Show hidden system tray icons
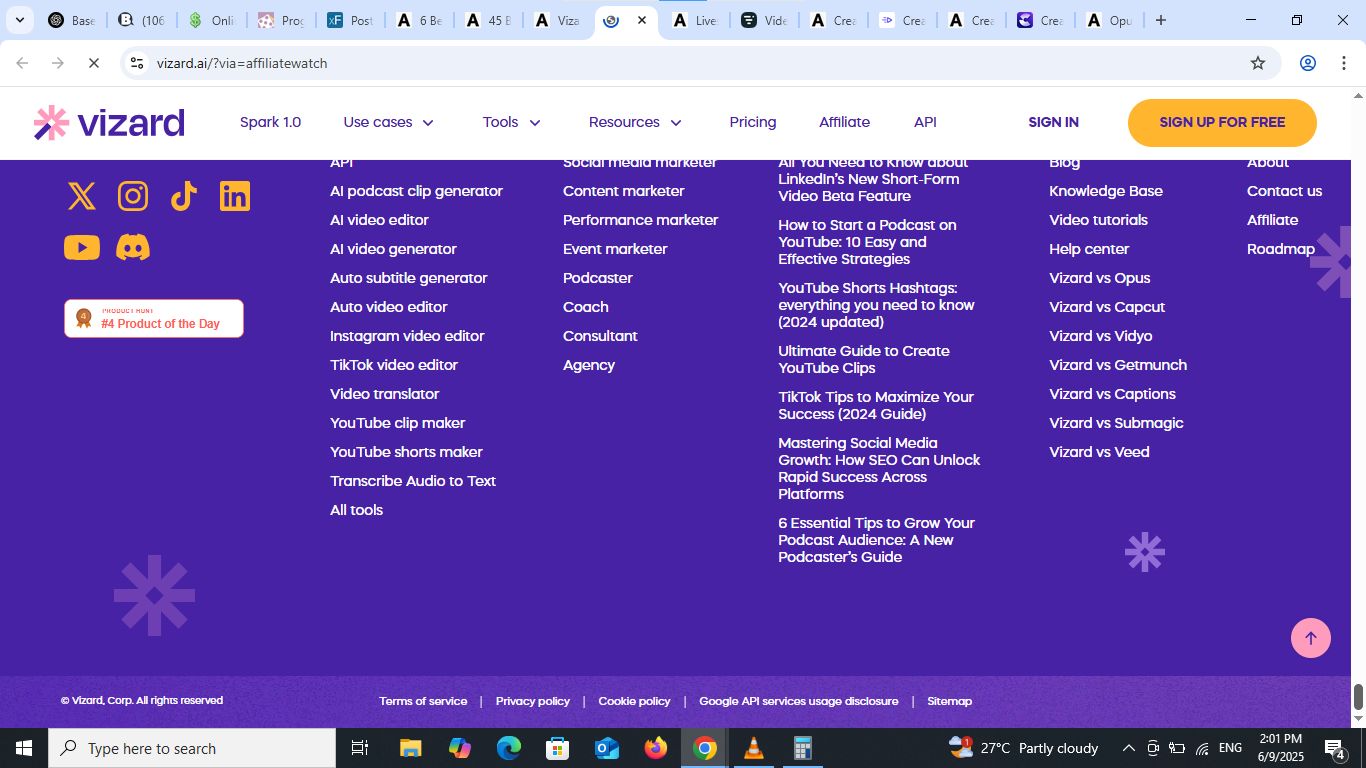 point(1128,748)
